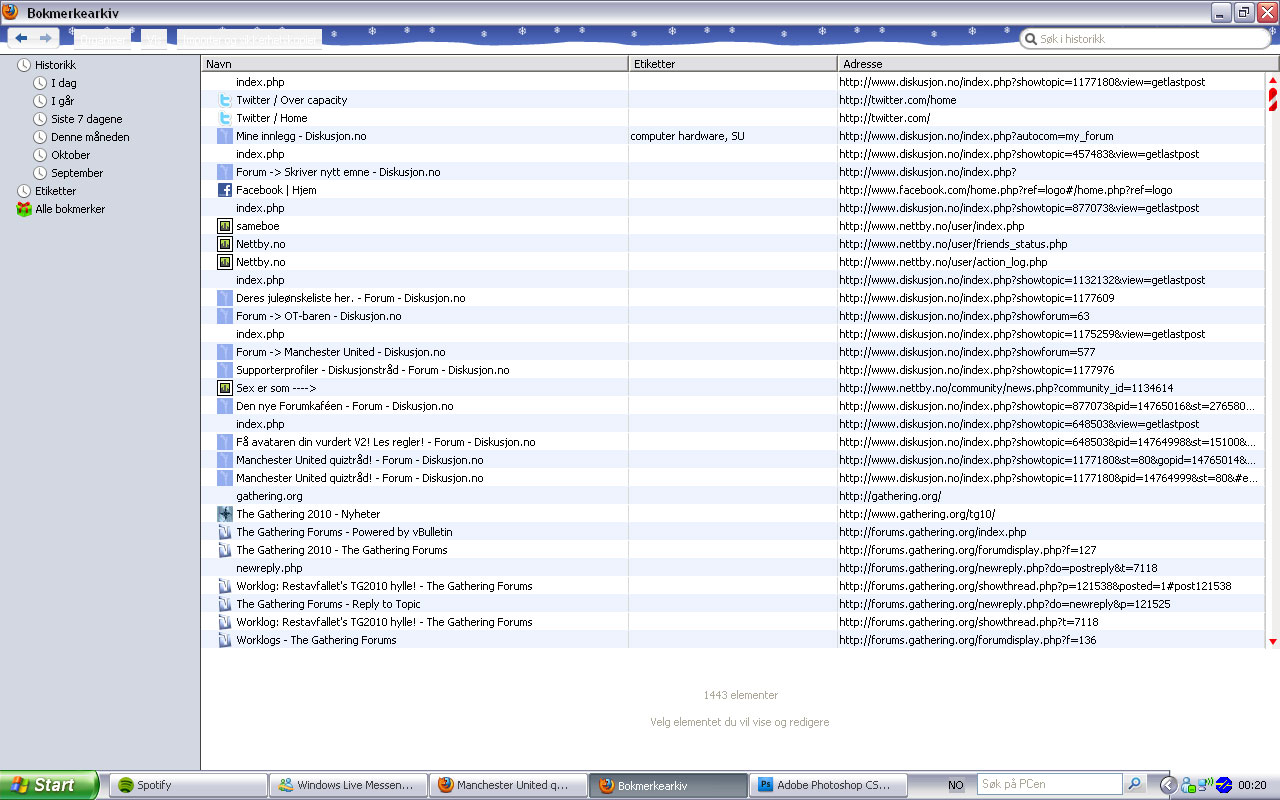Focus the Søk på PCen search box

coord(1049,785)
